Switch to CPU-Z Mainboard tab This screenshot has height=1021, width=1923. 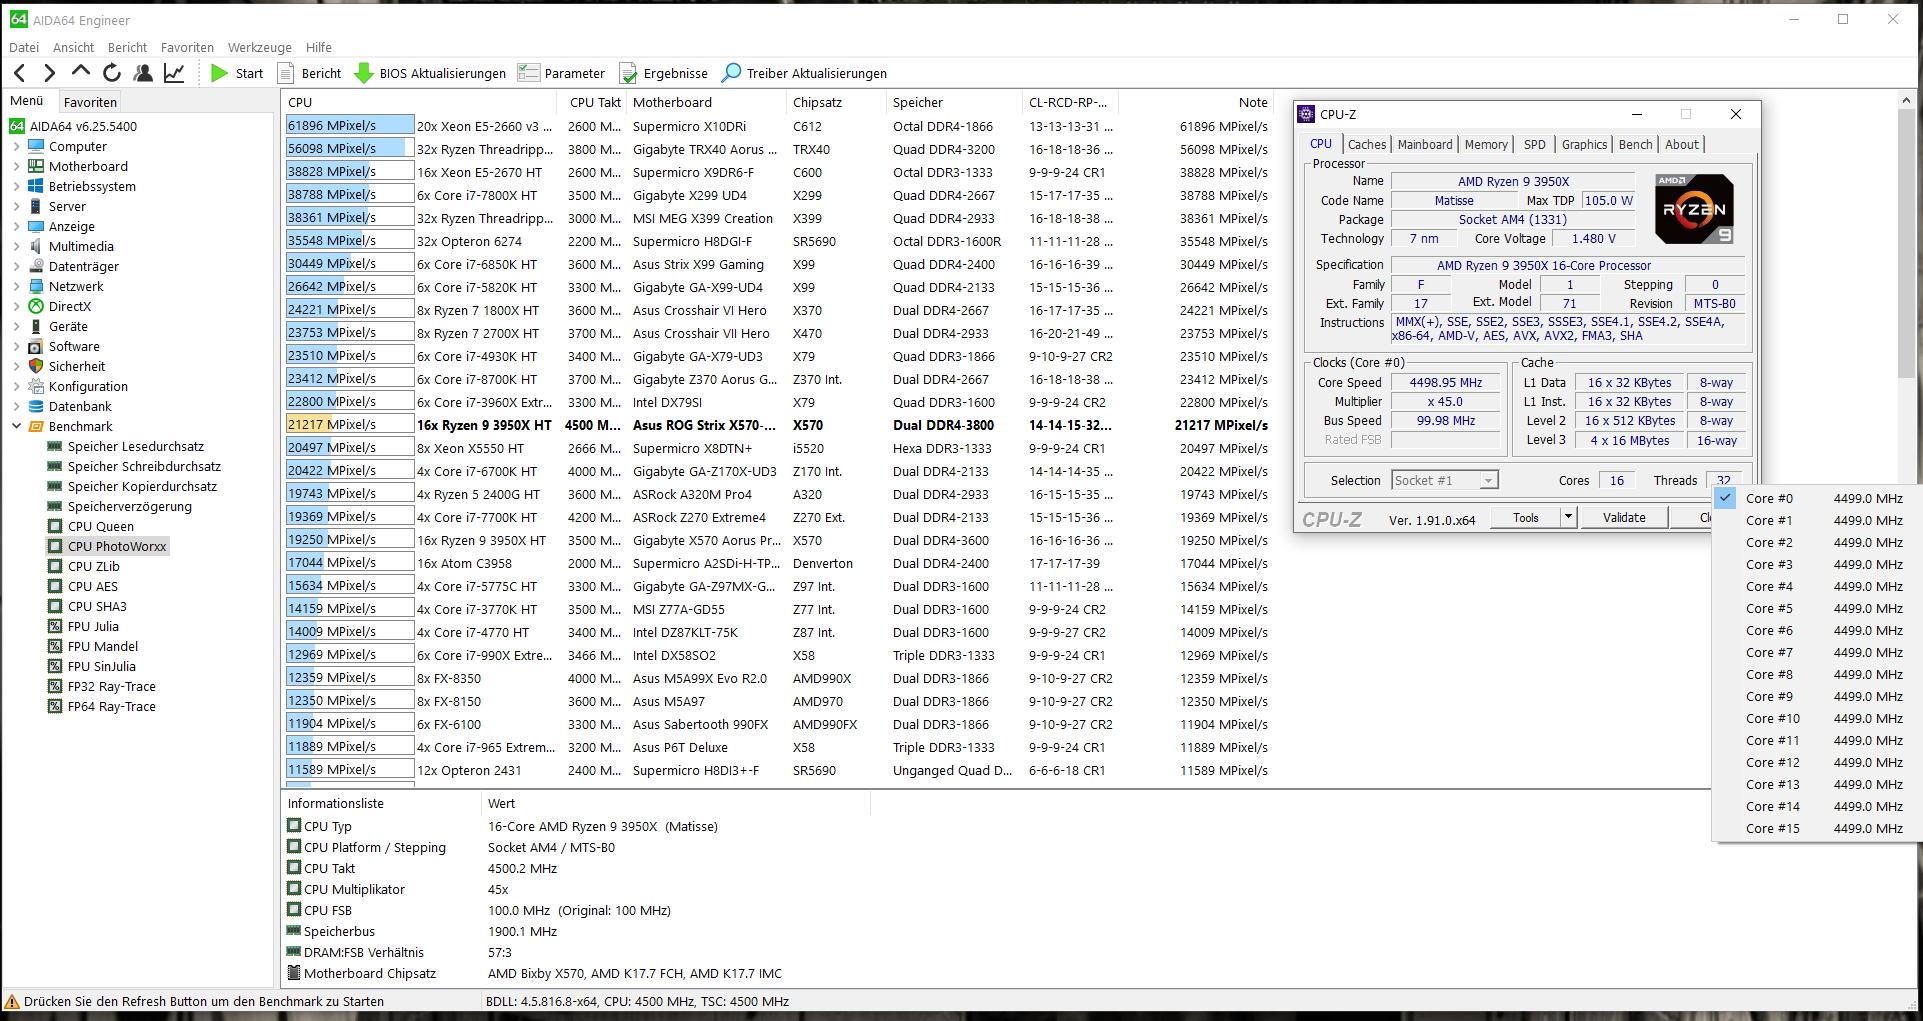tap(1424, 144)
